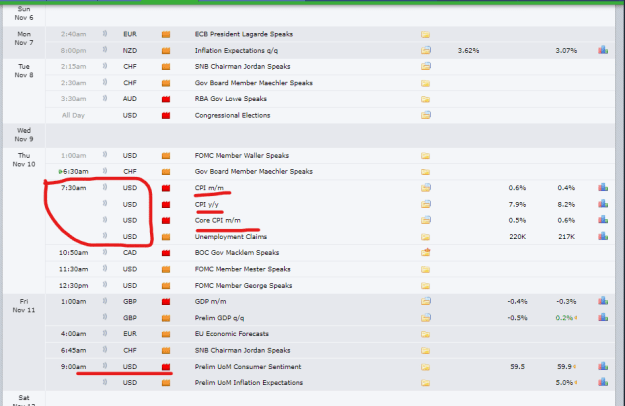
Task: Open SNB Chairman Jordan Speaks on Tuesday
Action: 242,67
